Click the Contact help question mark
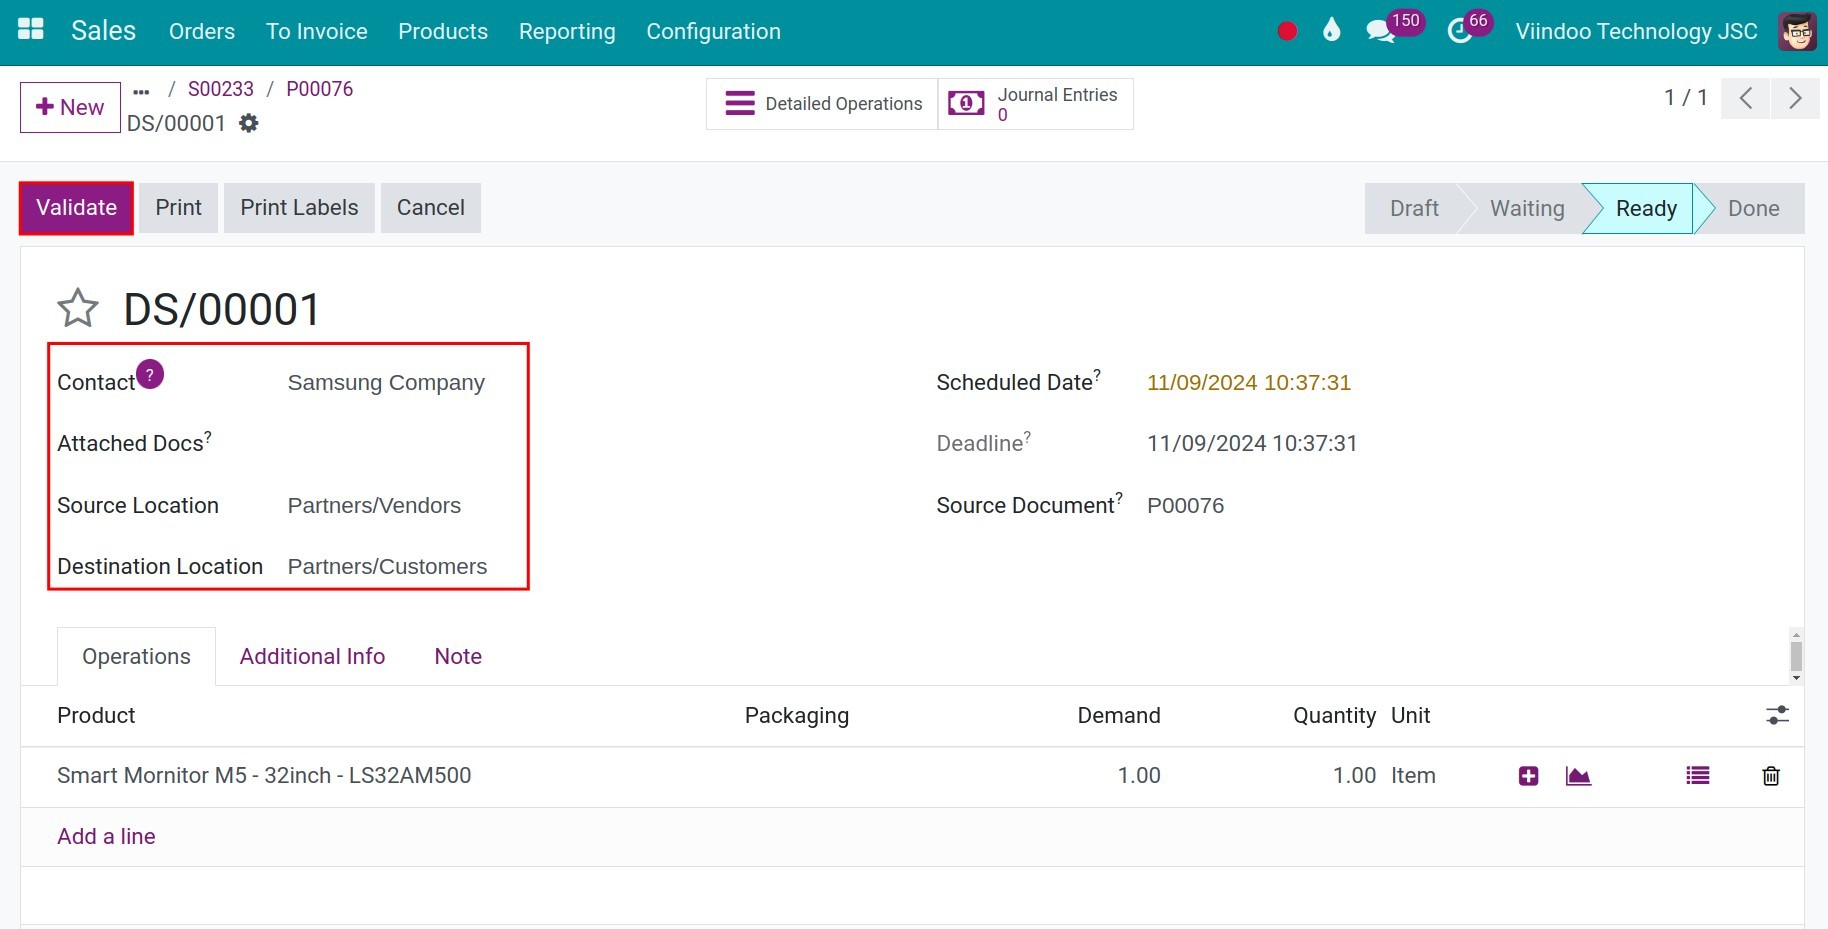The image size is (1828, 929). pyautogui.click(x=150, y=374)
